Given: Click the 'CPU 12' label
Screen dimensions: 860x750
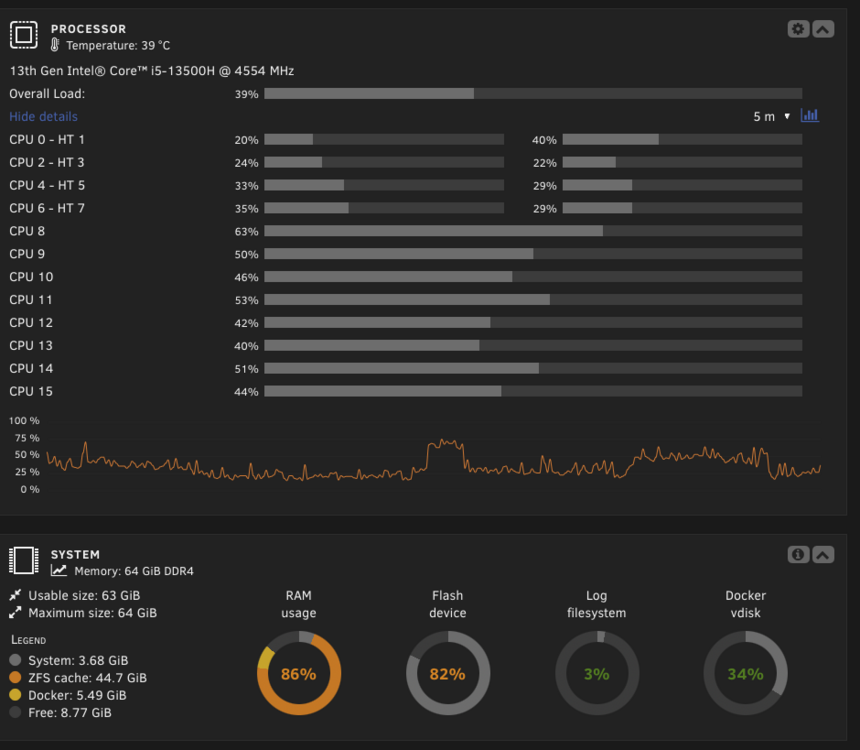Looking at the screenshot, I should coord(31,323).
